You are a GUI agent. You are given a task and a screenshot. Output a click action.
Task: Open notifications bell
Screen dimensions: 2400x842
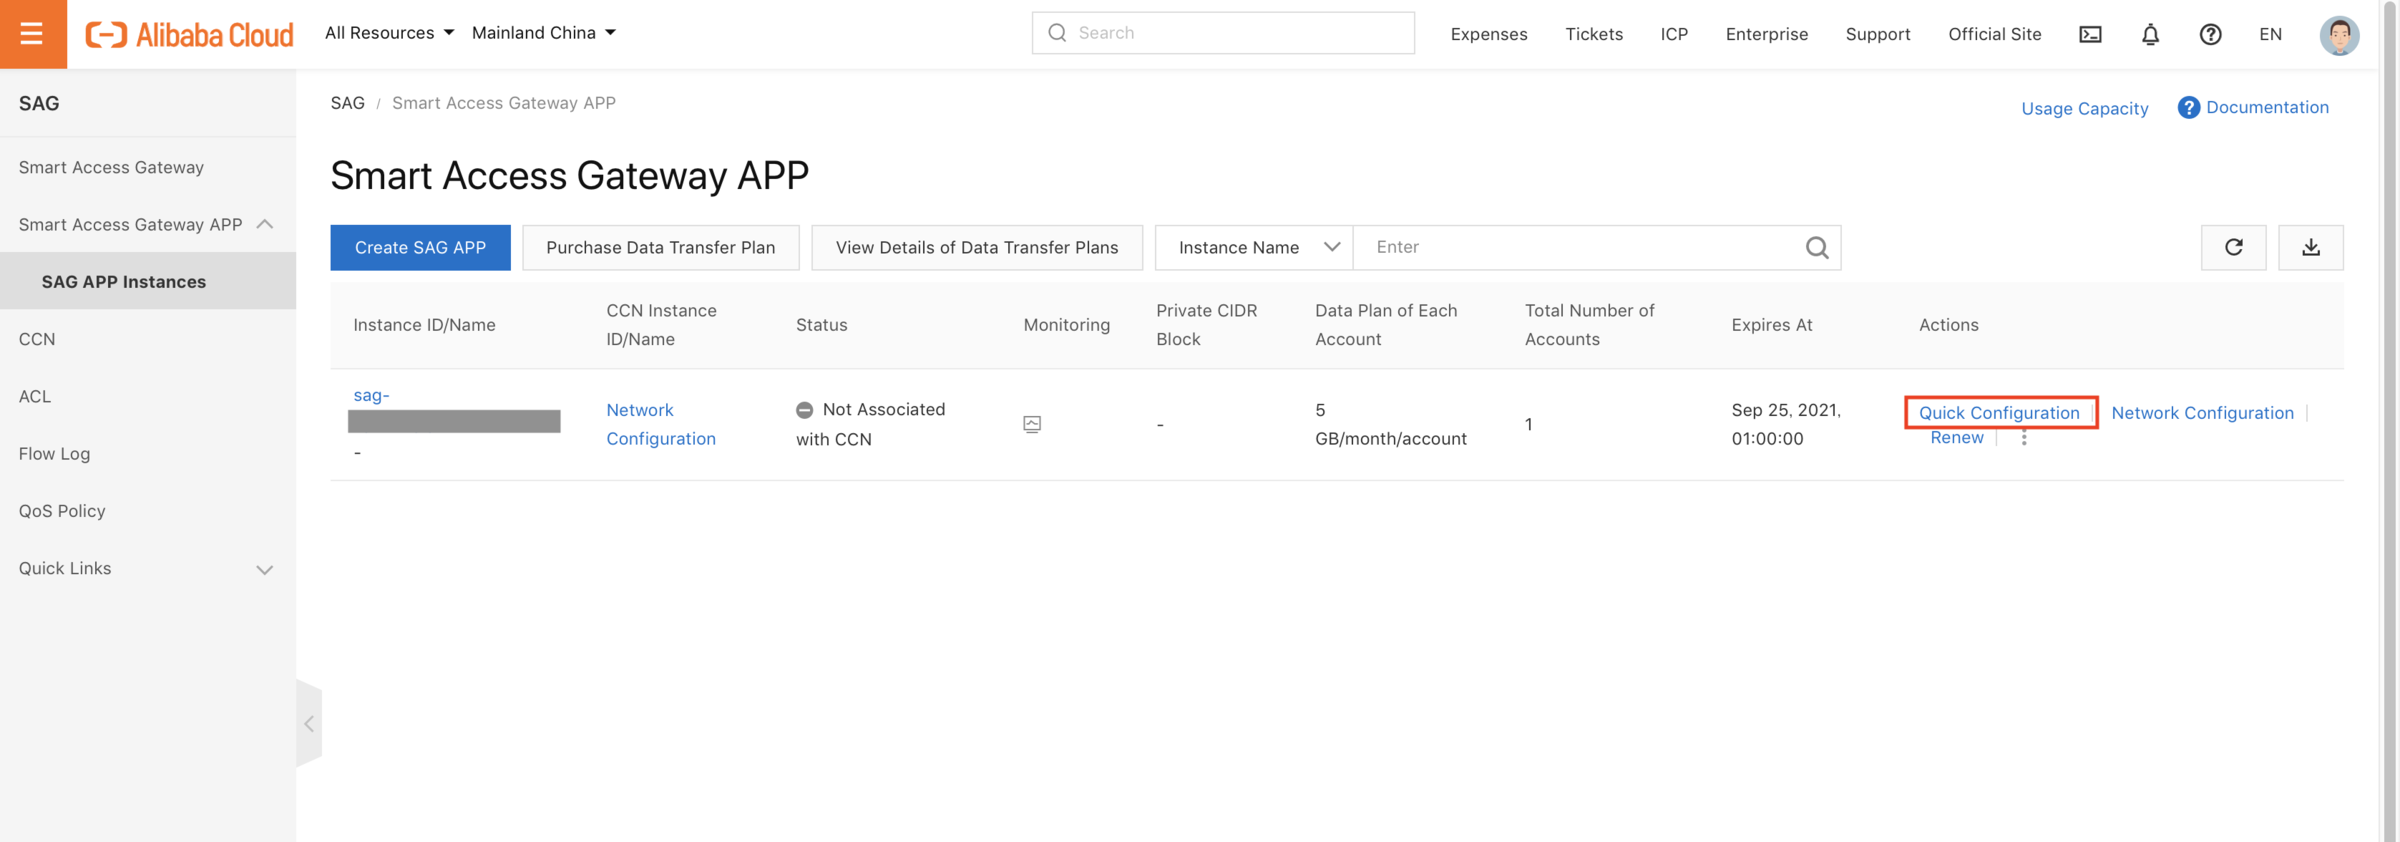(2150, 34)
